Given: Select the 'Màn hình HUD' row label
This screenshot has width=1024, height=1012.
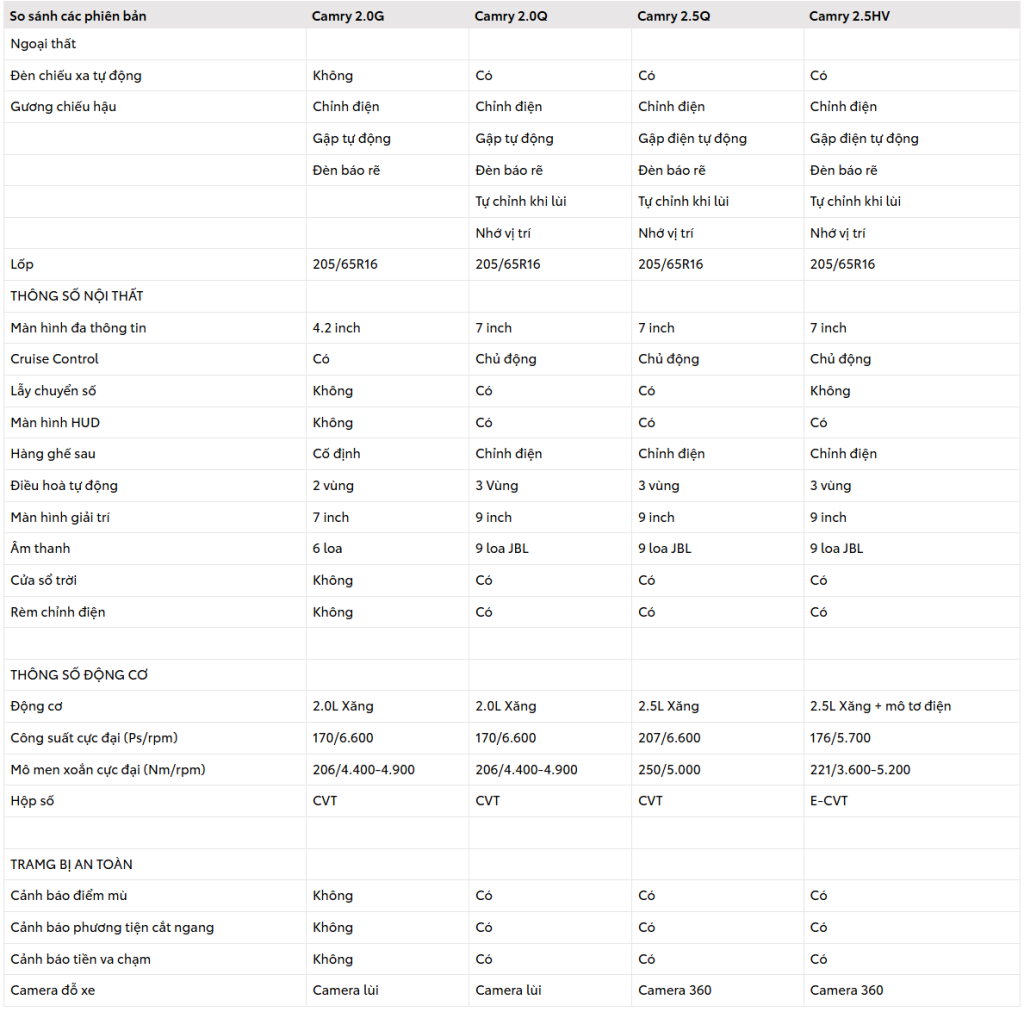Looking at the screenshot, I should point(55,422).
